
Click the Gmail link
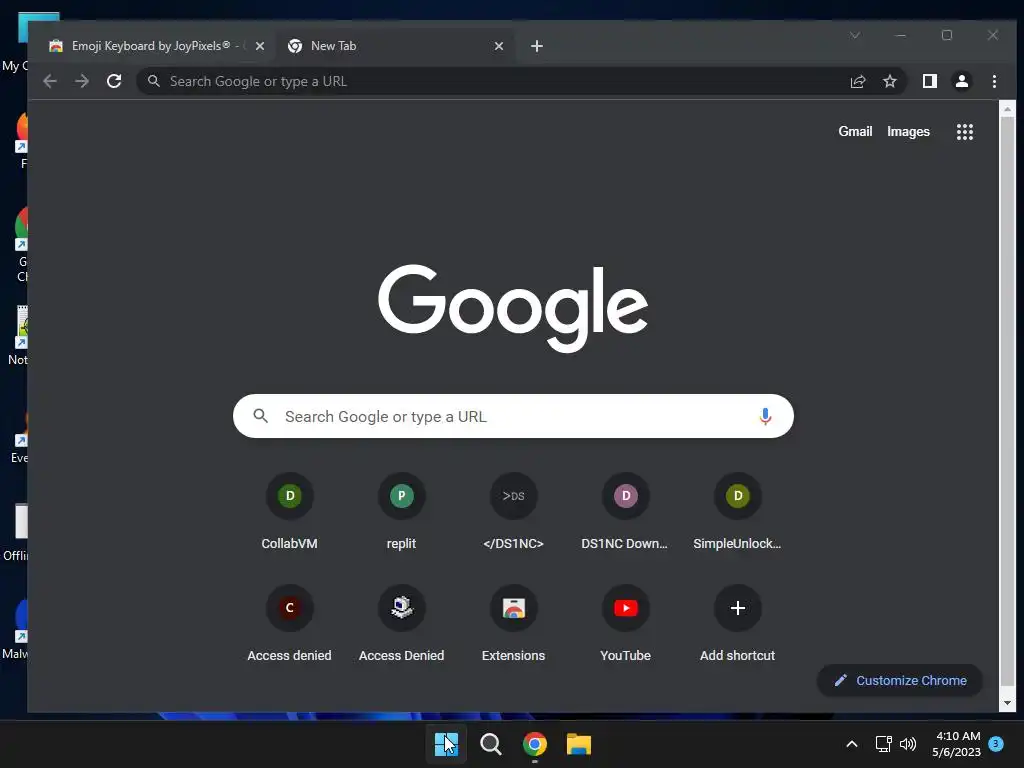coord(855,131)
